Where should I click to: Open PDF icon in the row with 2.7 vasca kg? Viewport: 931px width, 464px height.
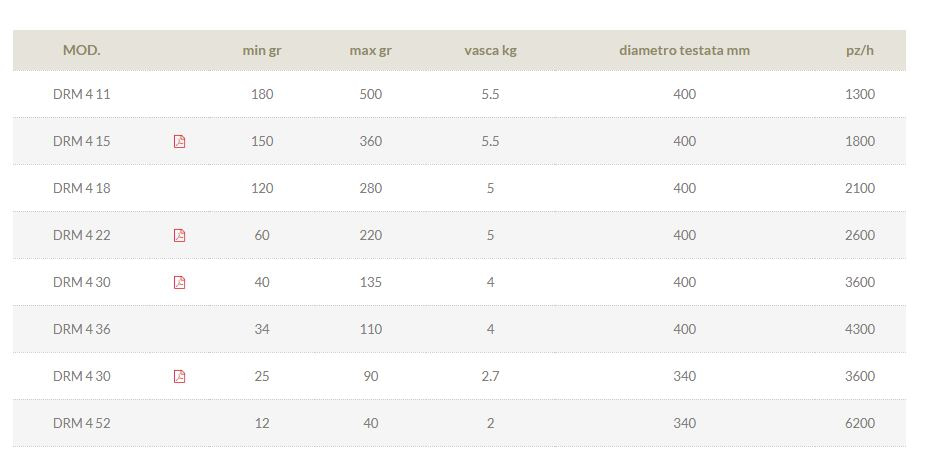[179, 376]
